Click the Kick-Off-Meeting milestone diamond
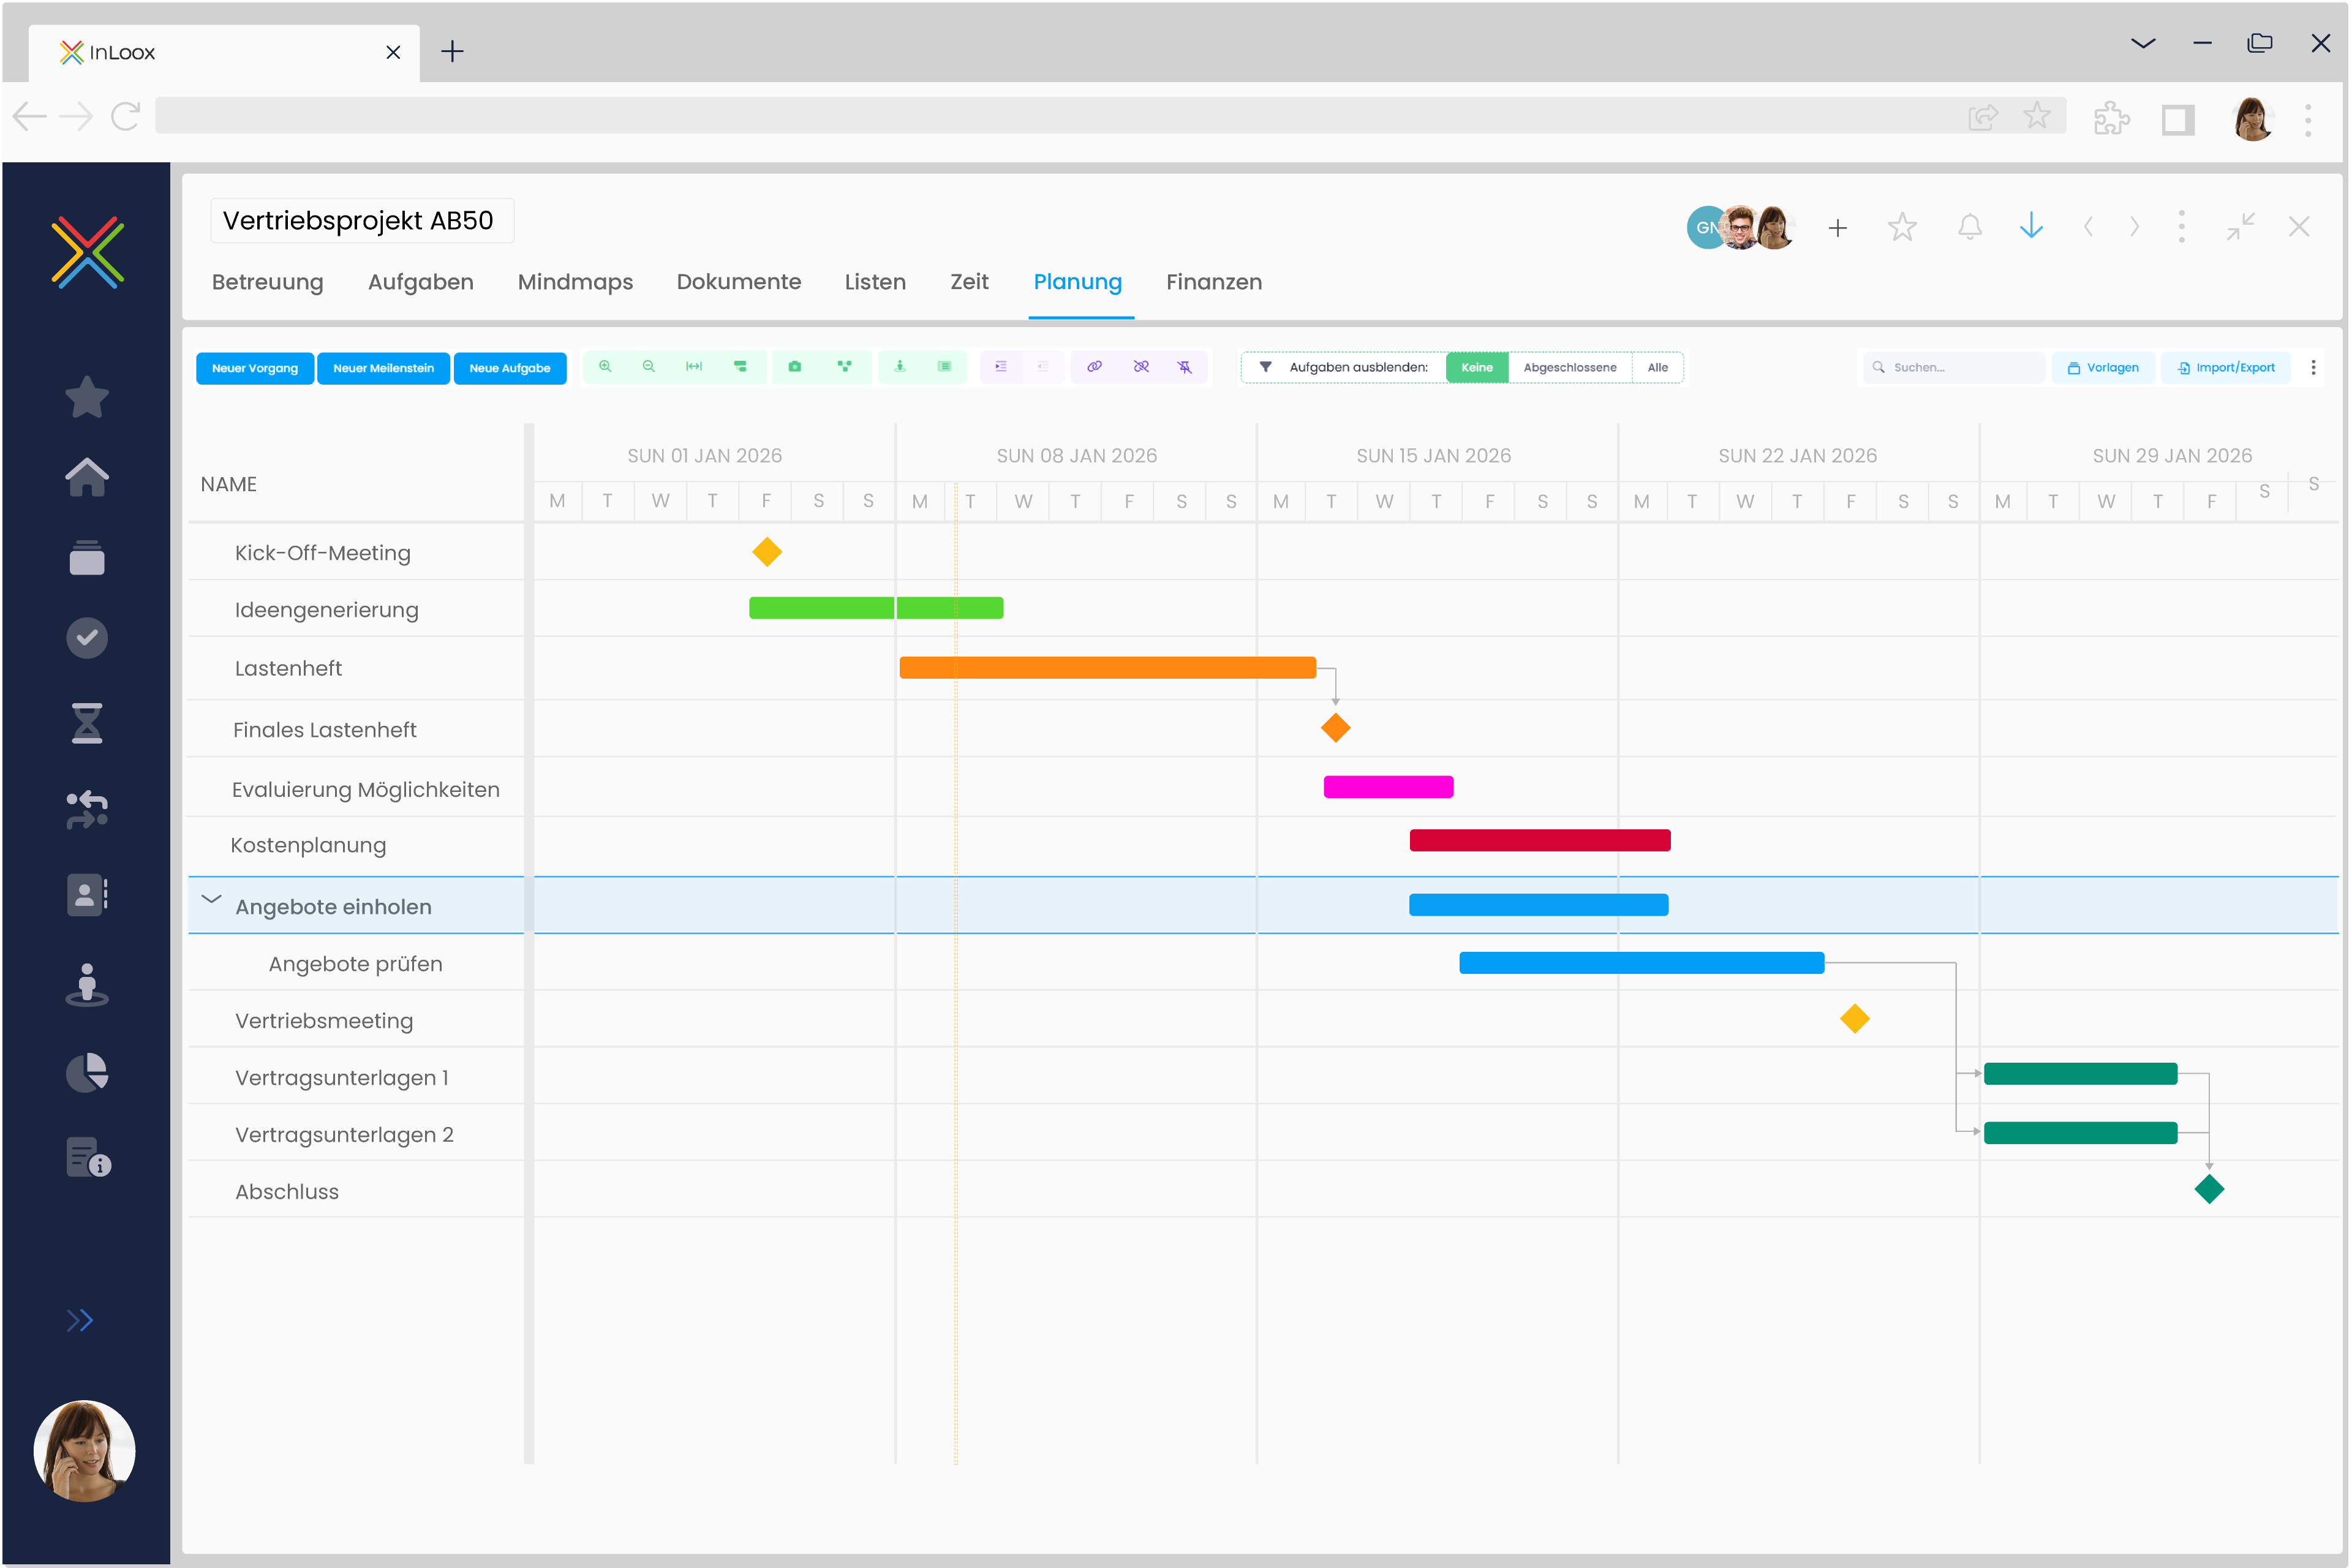Image resolution: width=2352 pixels, height=1568 pixels. [x=767, y=552]
